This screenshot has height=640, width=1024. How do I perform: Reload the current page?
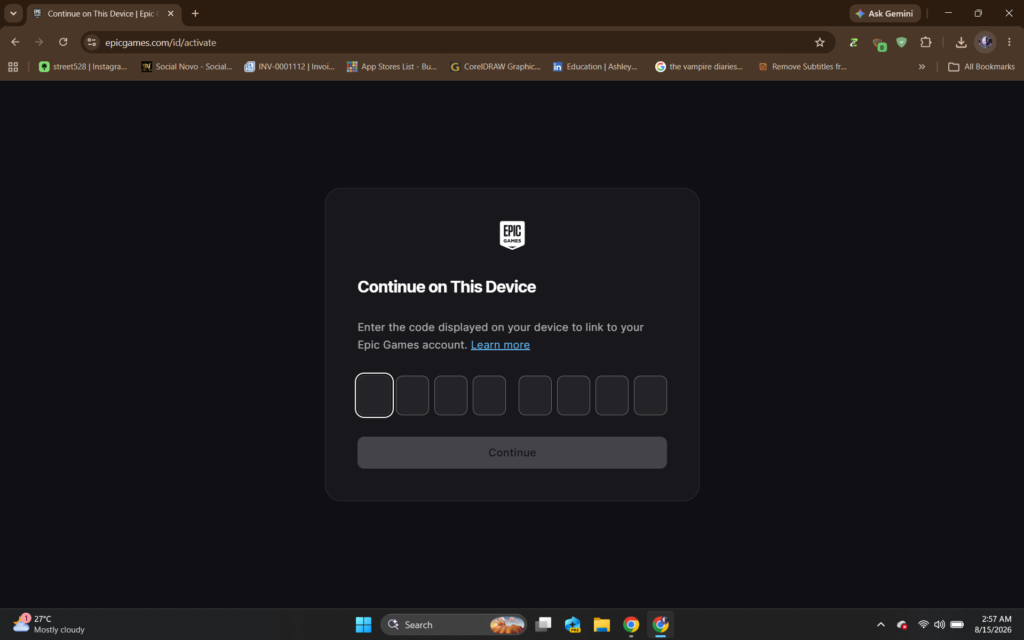63,42
